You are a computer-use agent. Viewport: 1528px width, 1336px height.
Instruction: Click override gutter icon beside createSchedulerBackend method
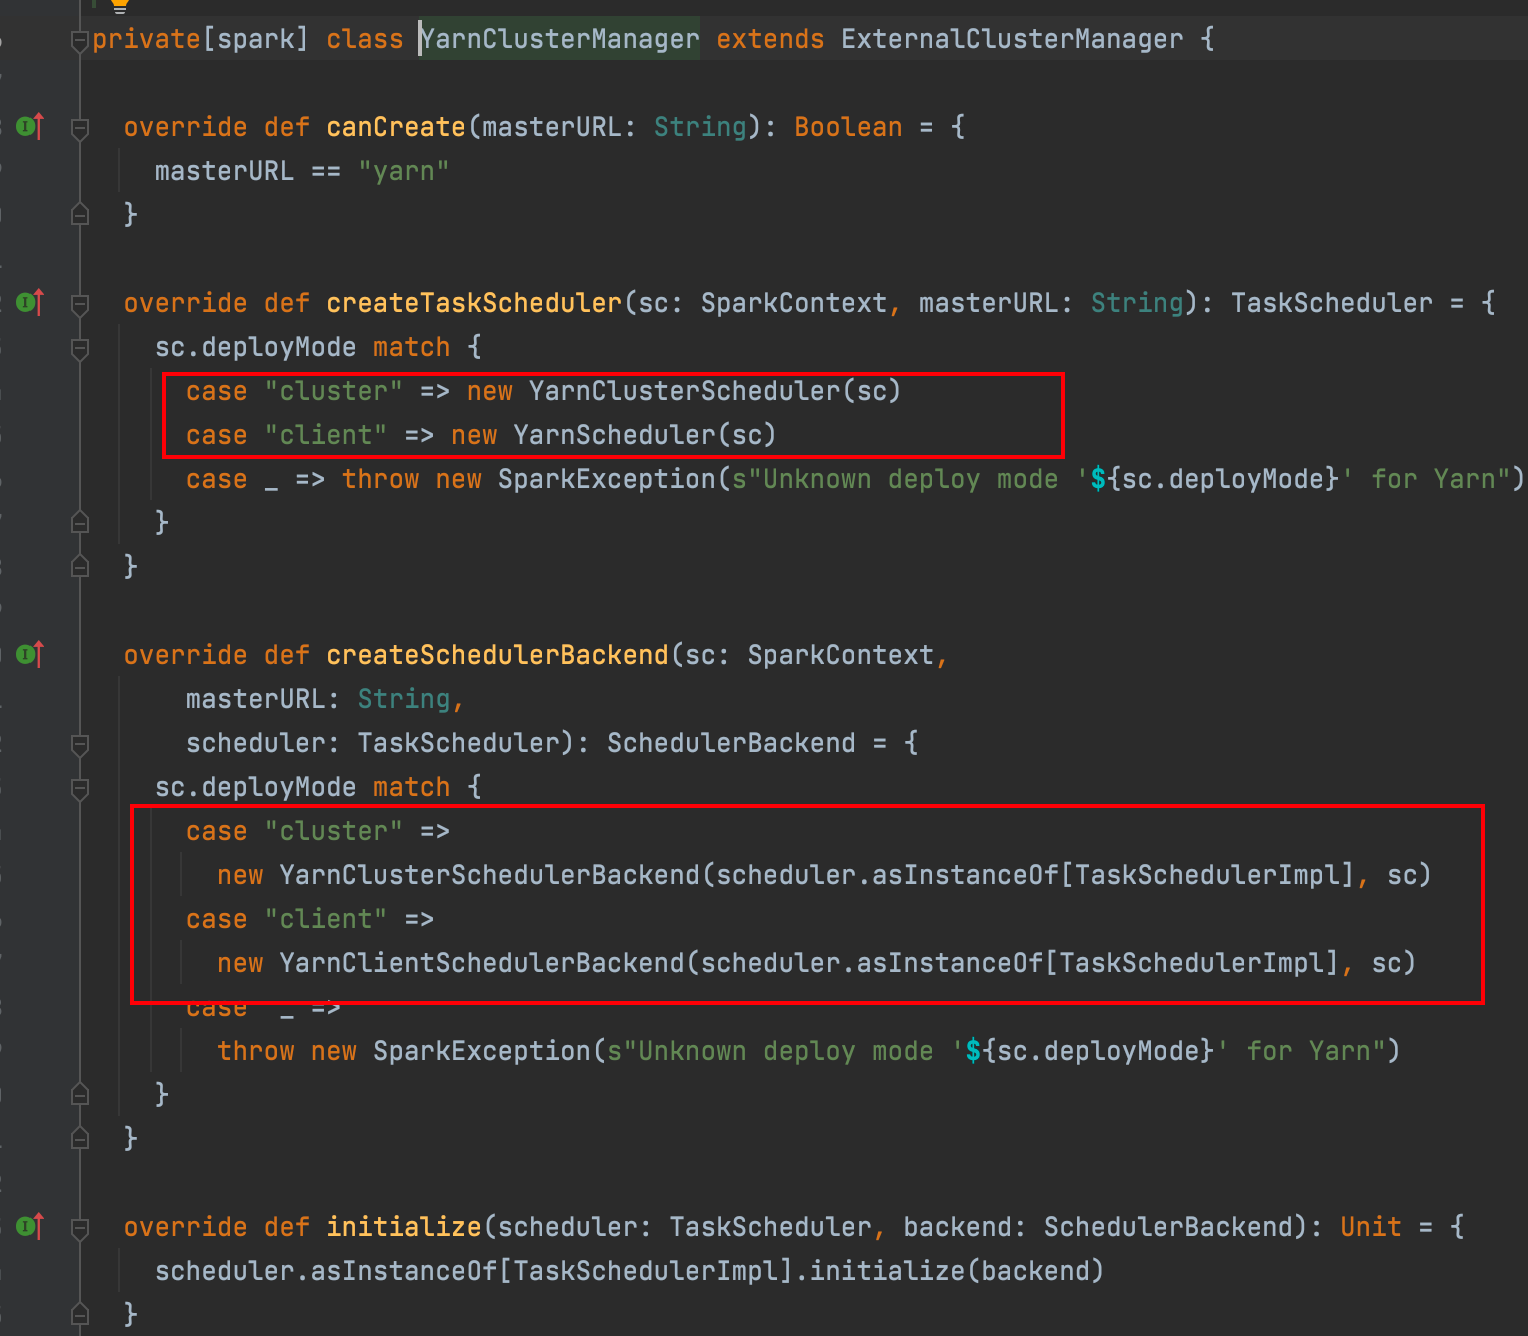(29, 655)
